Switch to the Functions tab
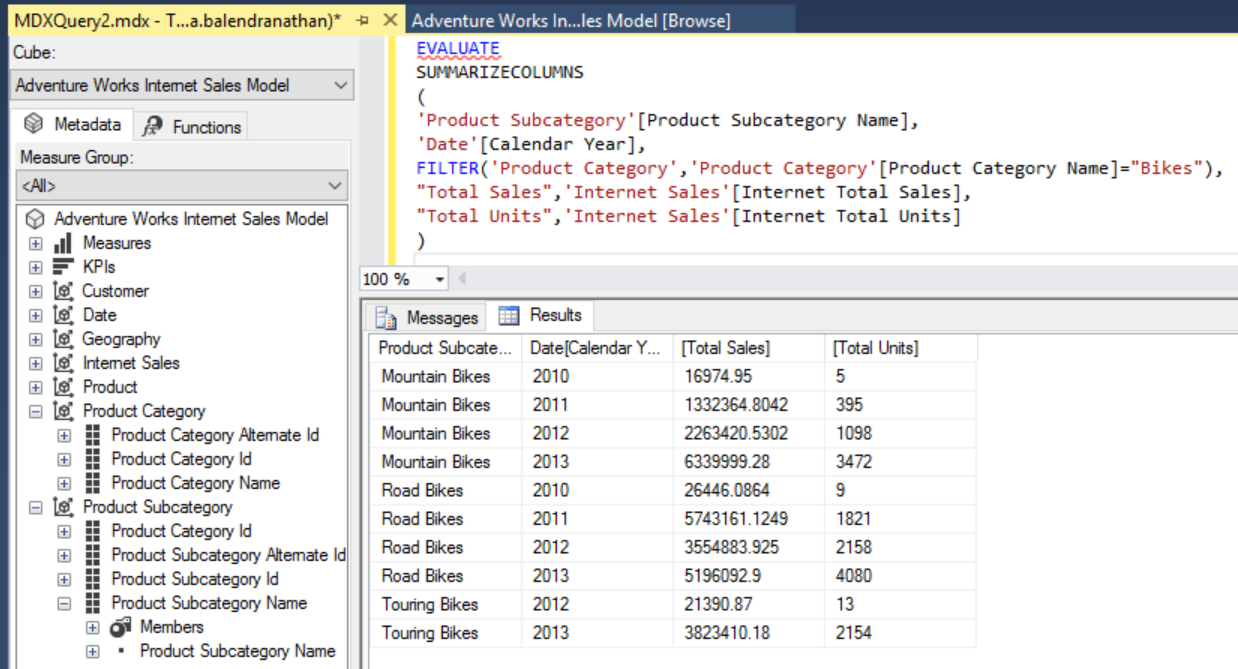The image size is (1238, 669). click(191, 127)
